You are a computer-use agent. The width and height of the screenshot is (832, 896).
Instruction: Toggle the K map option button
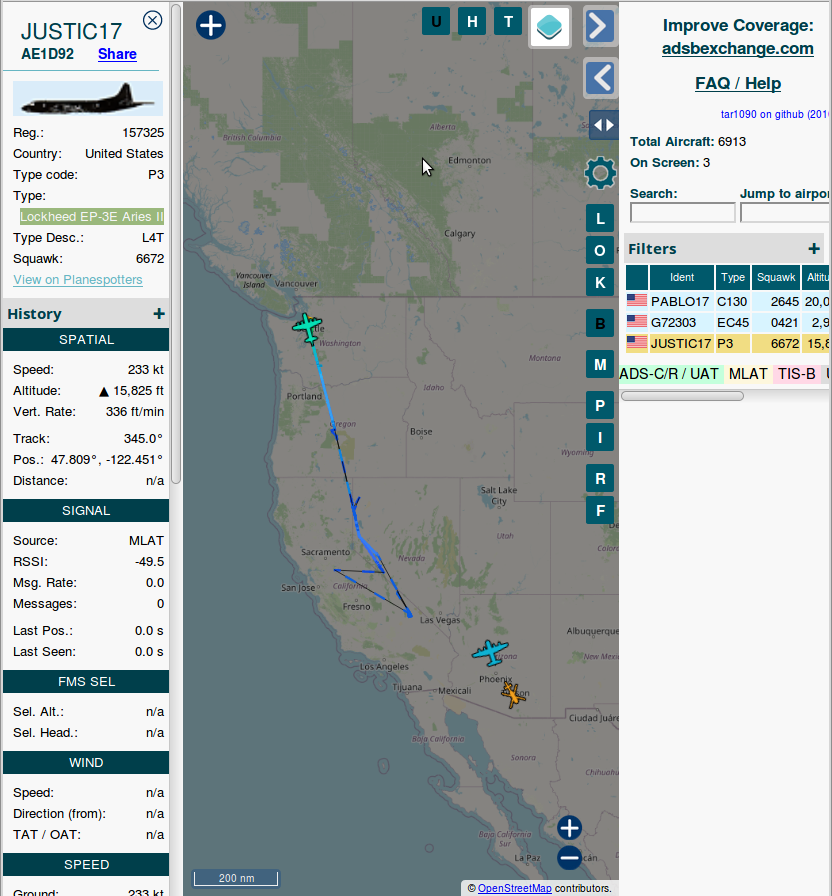[600, 282]
